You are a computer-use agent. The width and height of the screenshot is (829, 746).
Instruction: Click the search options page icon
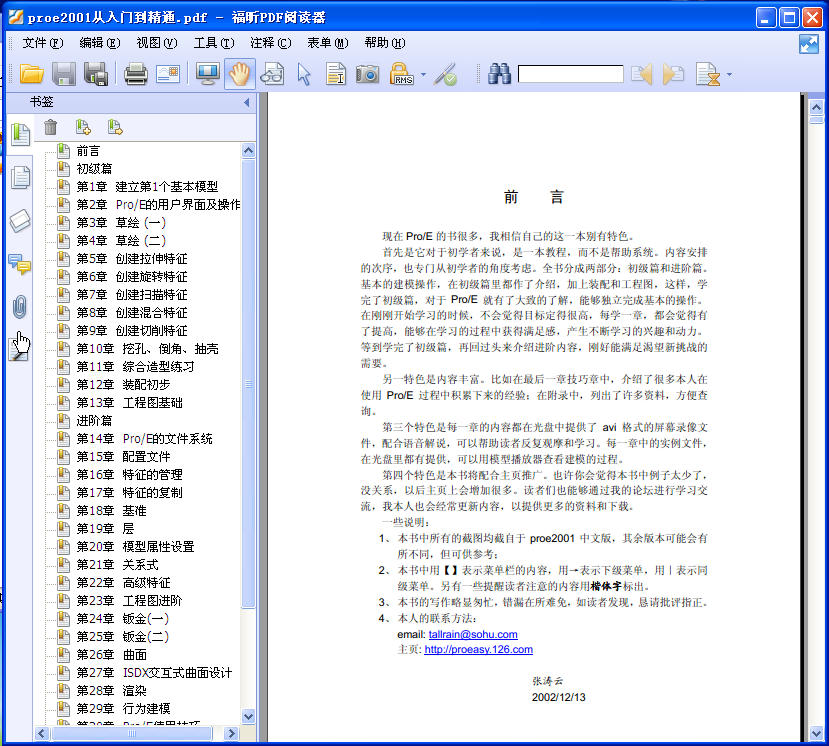pos(708,74)
